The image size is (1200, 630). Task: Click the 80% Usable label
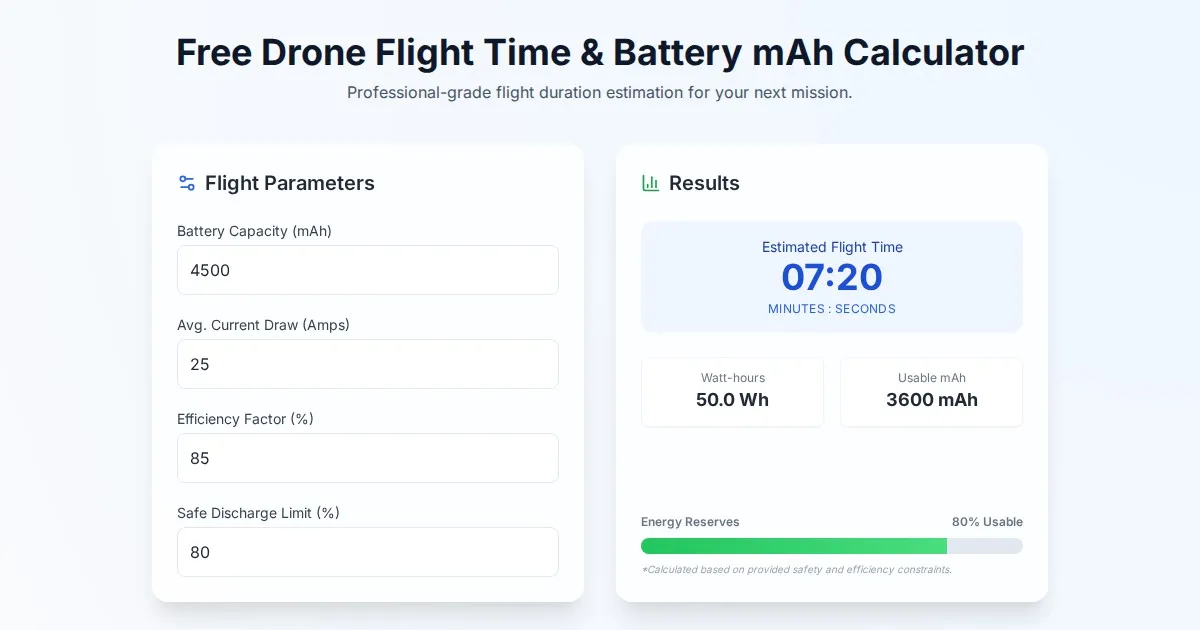(987, 522)
